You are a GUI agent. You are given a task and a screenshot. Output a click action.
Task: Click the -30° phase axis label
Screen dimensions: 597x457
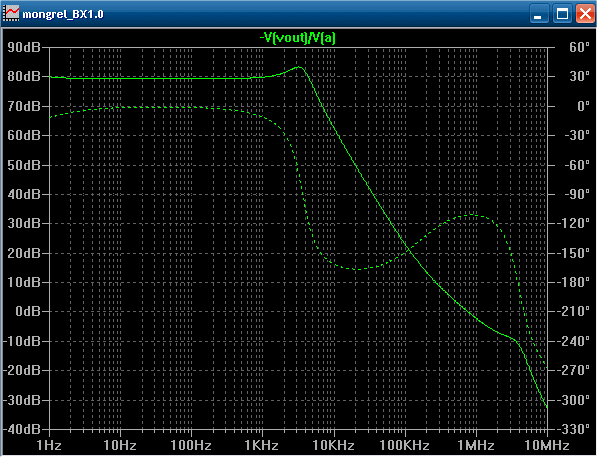point(577,135)
